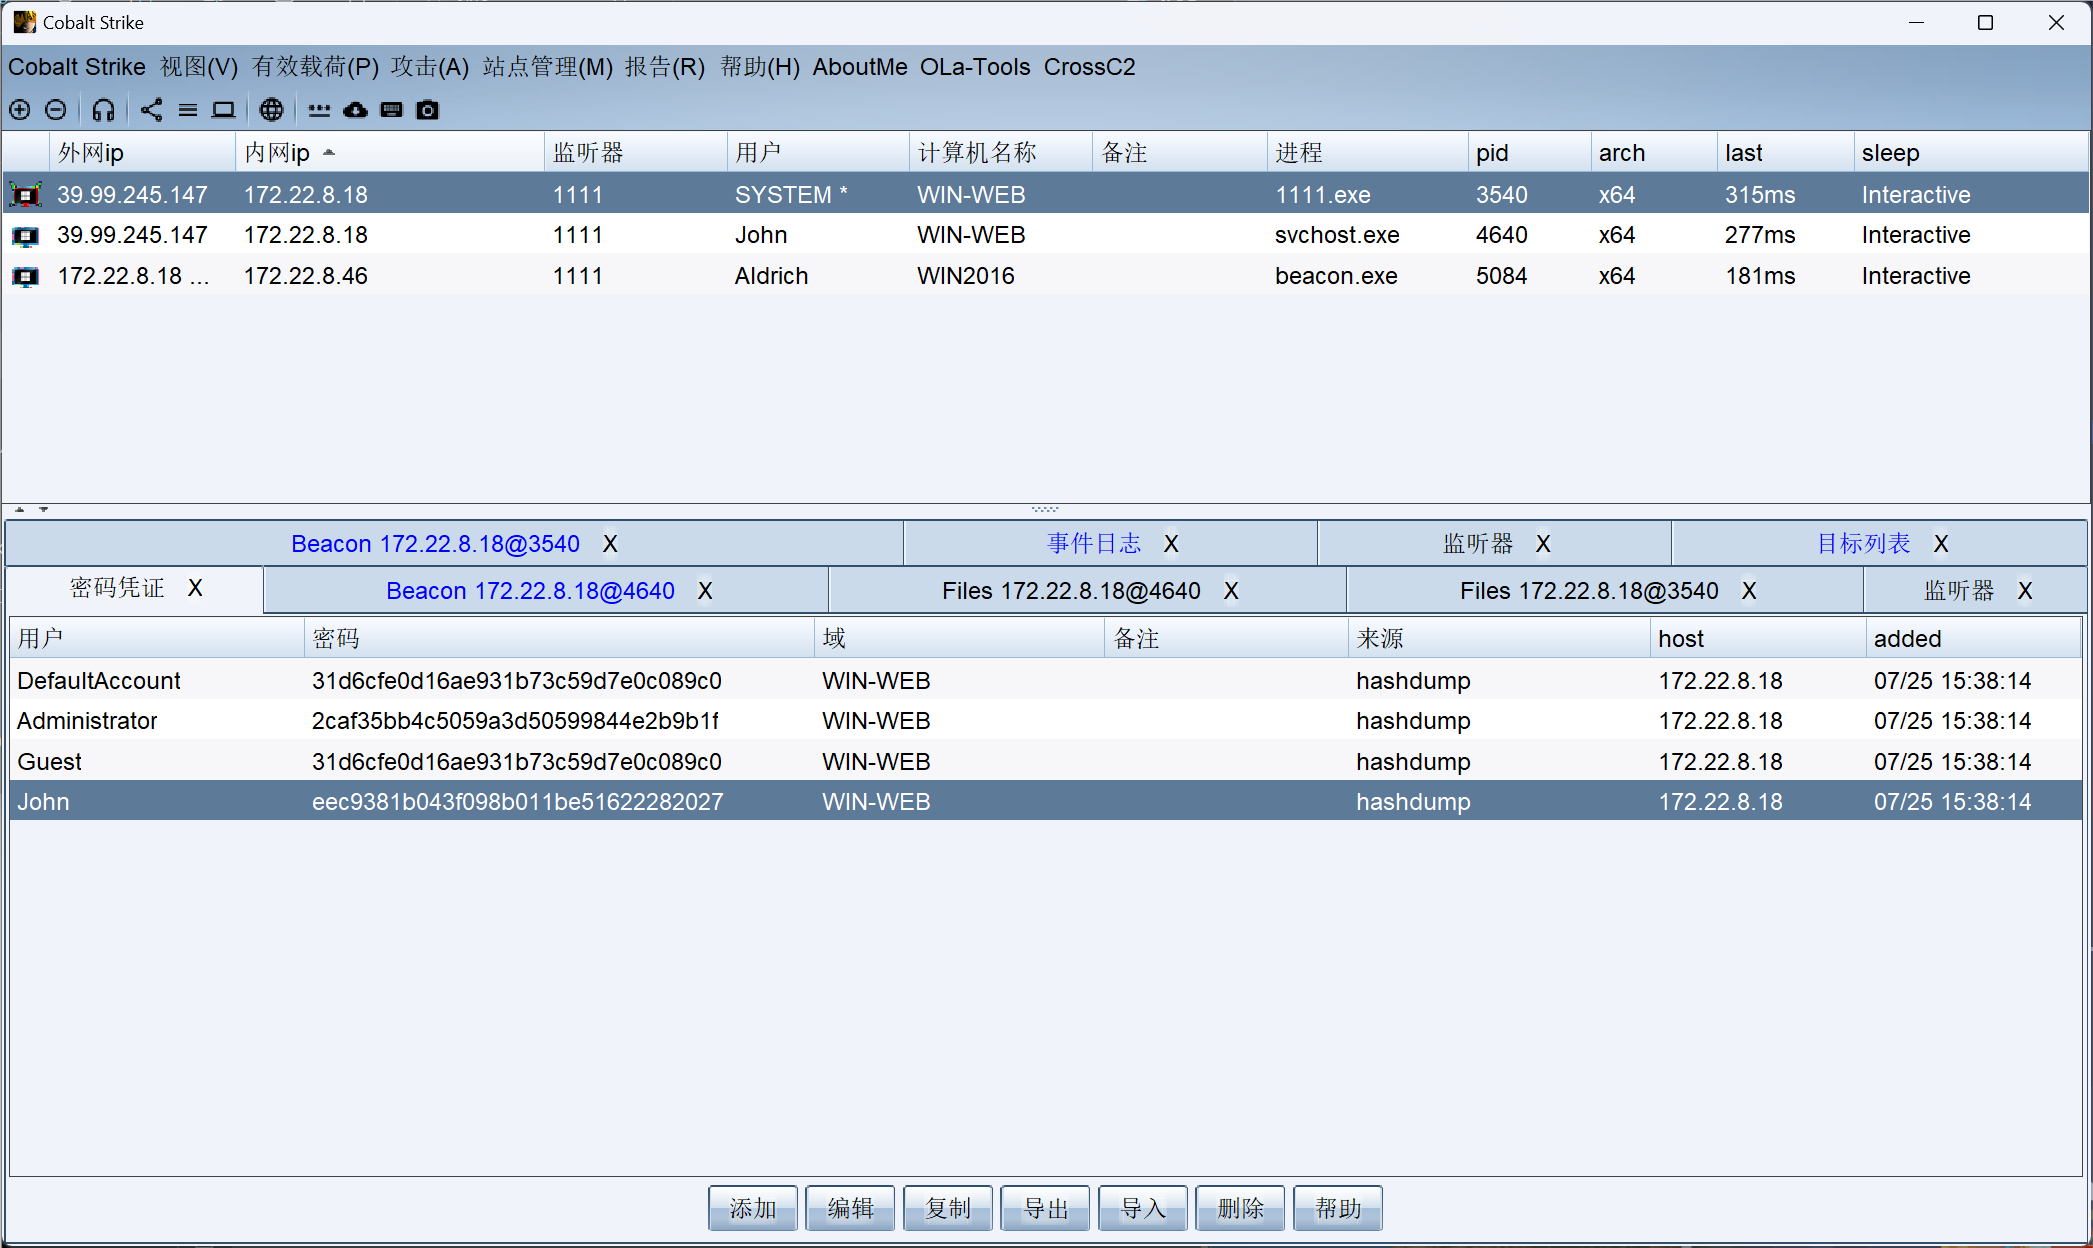Collapse the top pane with the up arrow
Viewport: 2093px width, 1248px height.
(19, 509)
